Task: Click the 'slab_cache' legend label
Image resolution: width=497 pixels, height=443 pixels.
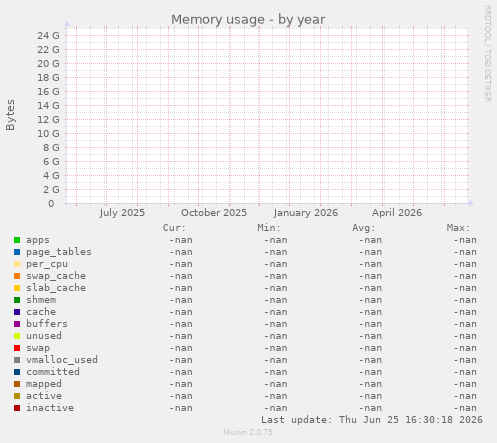Action: click(x=56, y=288)
